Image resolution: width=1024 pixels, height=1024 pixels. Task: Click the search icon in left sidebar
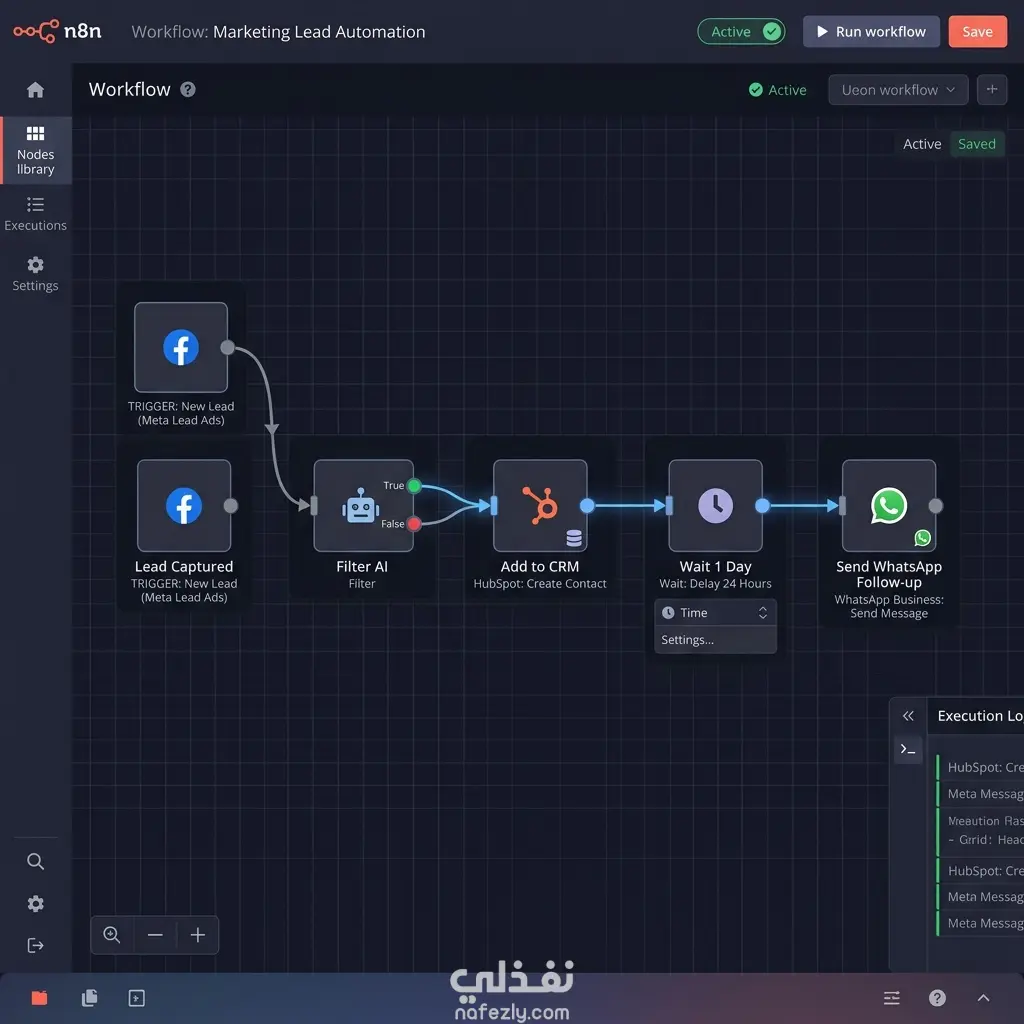coord(35,861)
